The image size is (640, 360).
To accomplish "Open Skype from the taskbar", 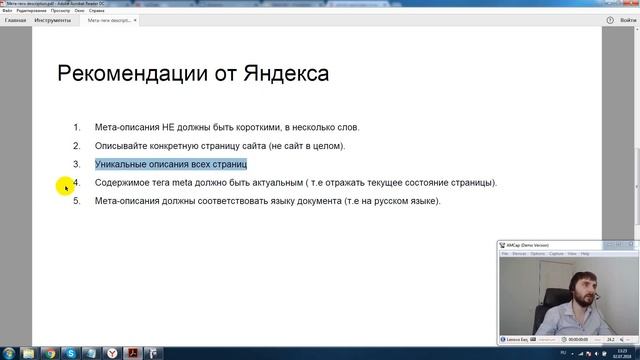I will [71, 353].
